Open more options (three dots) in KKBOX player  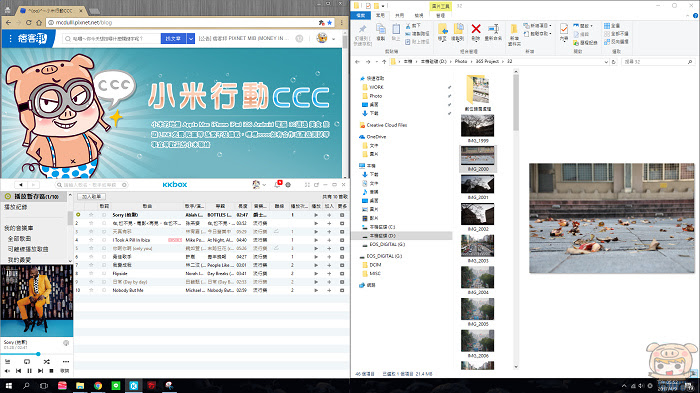tap(66, 361)
